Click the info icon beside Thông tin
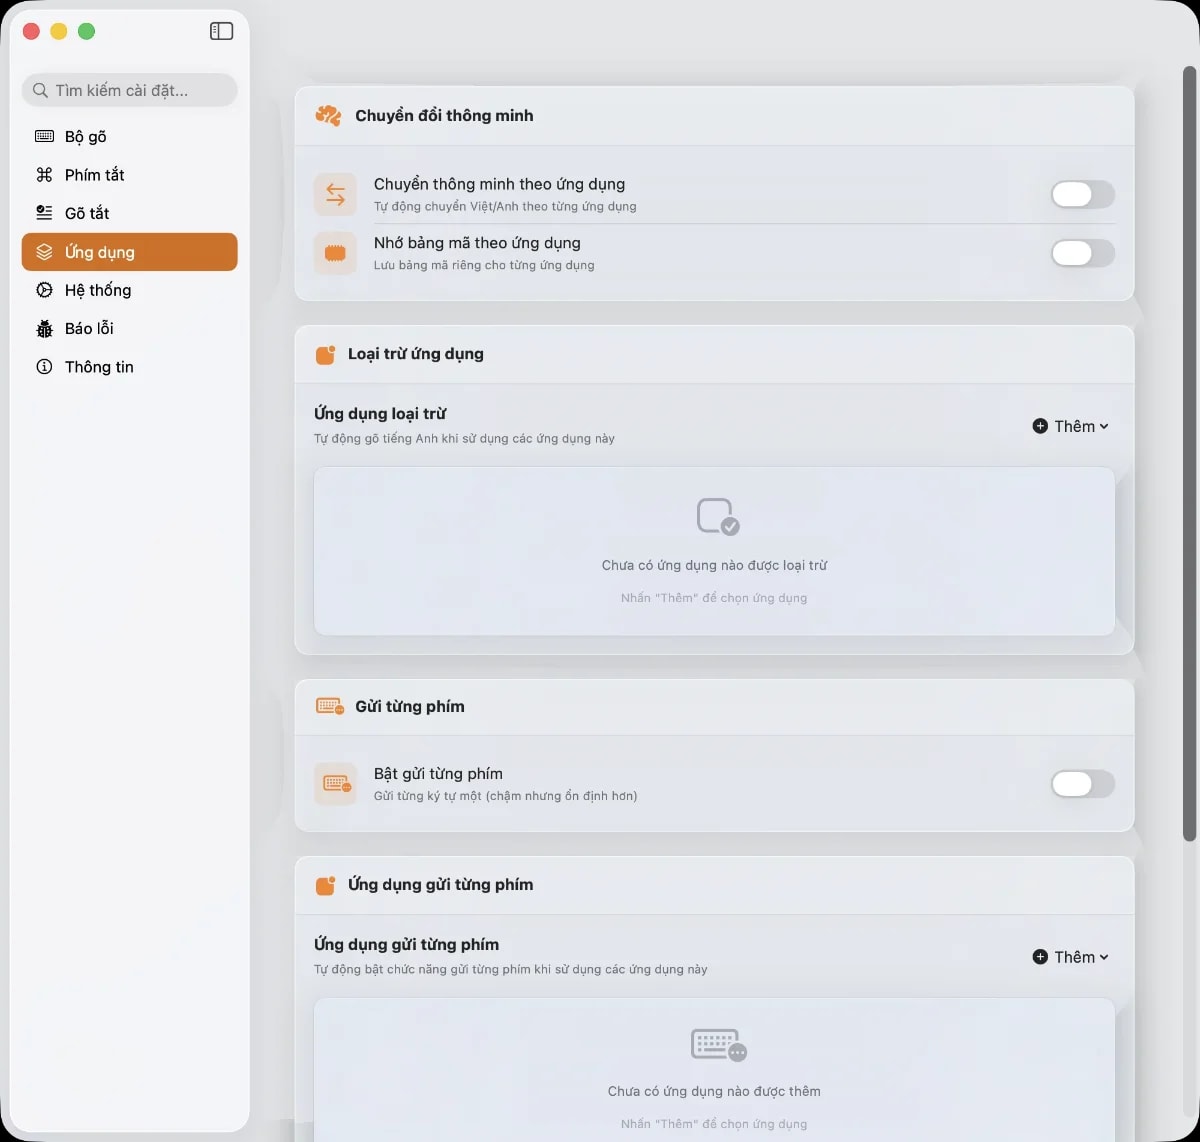This screenshot has width=1200, height=1142. (44, 367)
